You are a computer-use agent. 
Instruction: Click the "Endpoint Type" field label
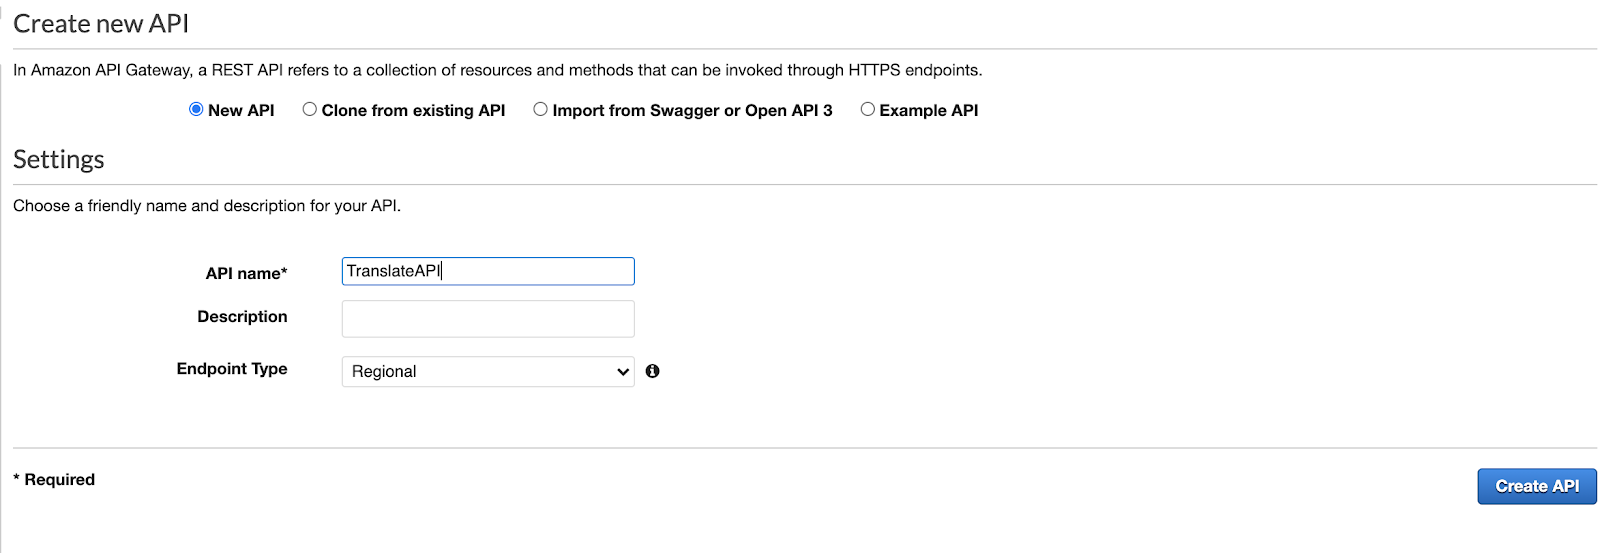pyautogui.click(x=232, y=368)
